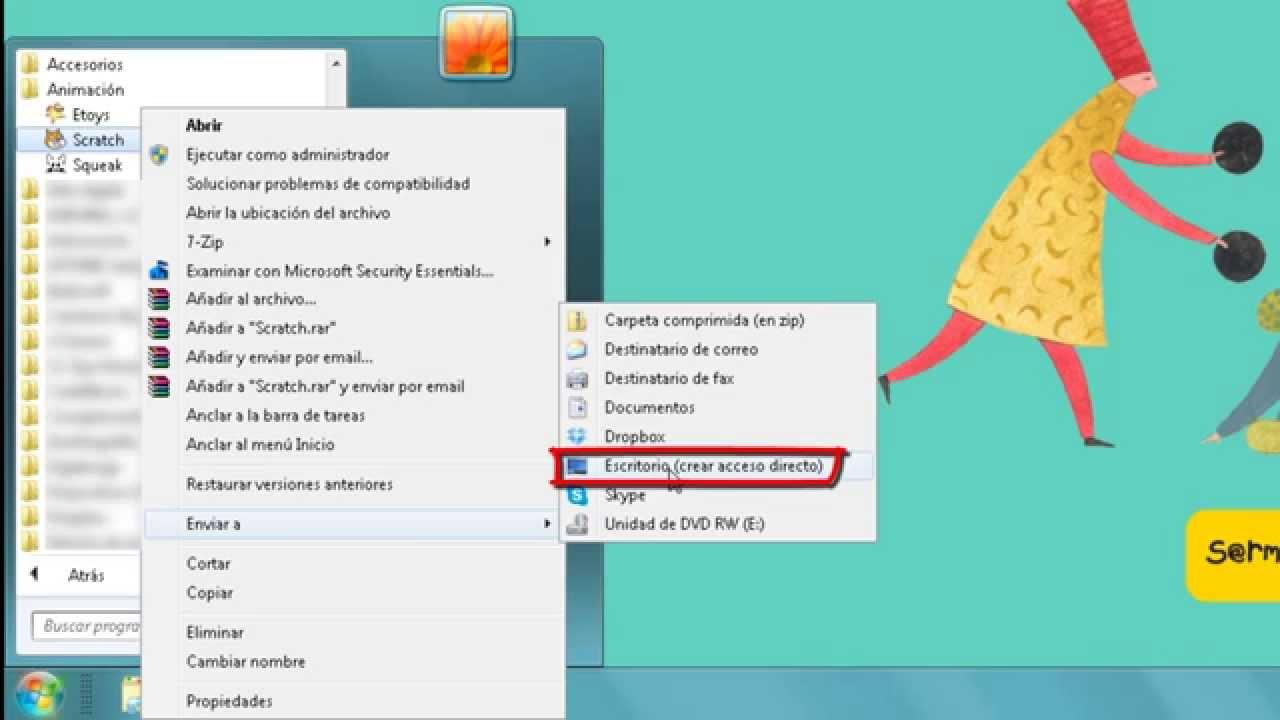Click the Windows Start orb button

coord(40,694)
